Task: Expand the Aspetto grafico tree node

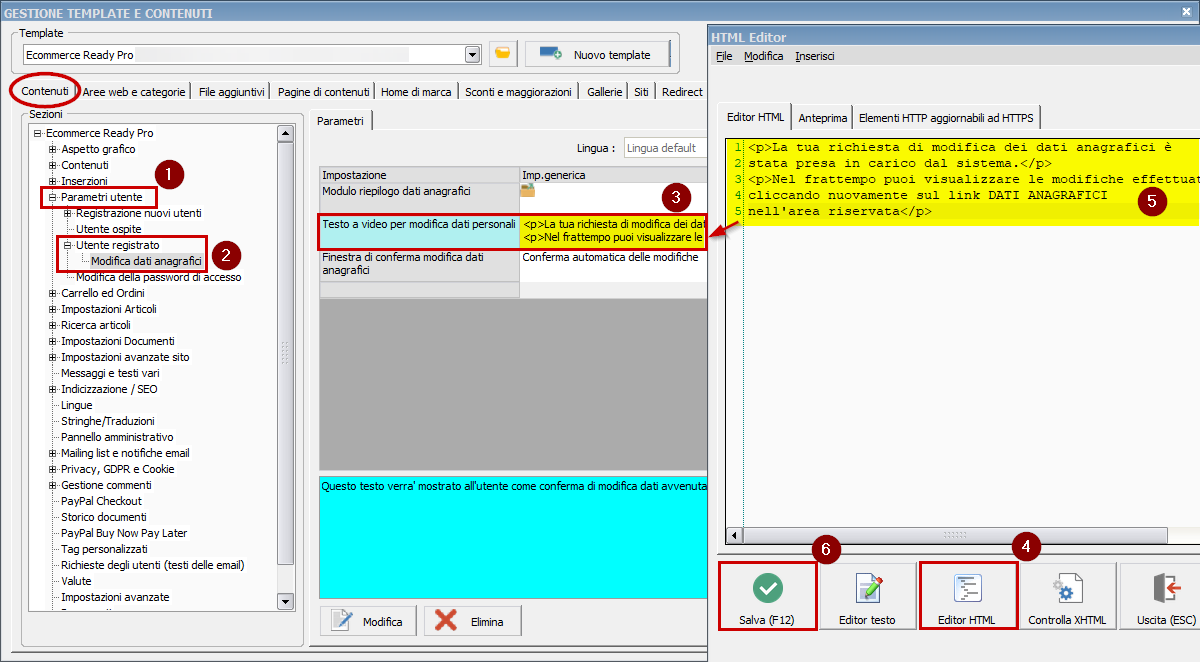Action: tap(53, 149)
